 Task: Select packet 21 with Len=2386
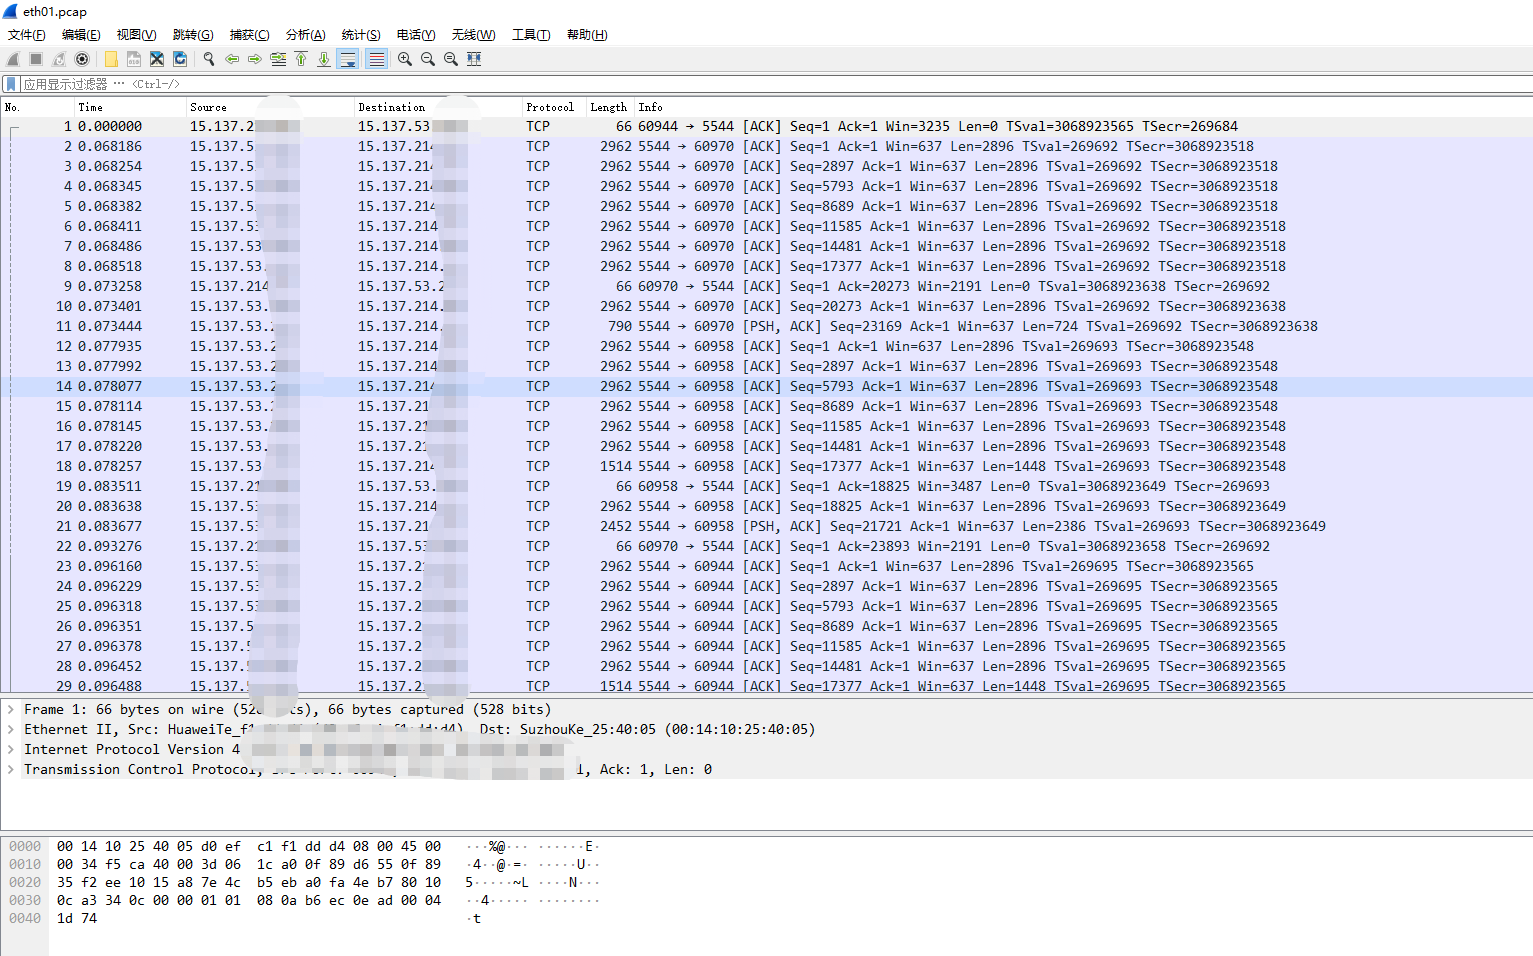pyautogui.click(x=766, y=526)
